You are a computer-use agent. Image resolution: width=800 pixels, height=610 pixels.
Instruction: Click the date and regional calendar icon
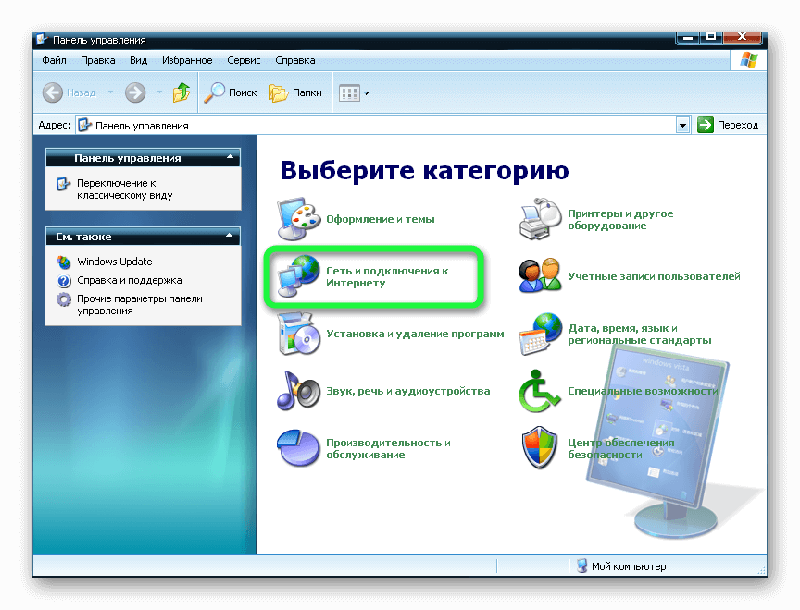click(540, 334)
